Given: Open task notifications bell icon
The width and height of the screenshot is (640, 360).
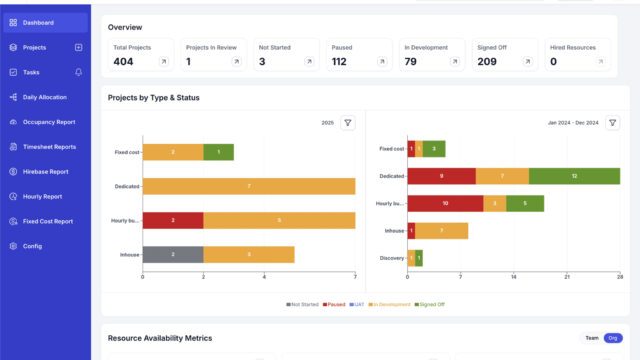Looking at the screenshot, I should pos(78,72).
